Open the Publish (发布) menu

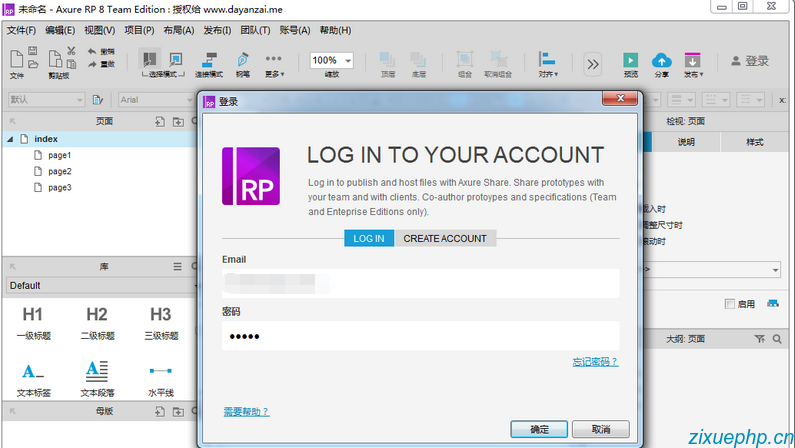[217, 30]
